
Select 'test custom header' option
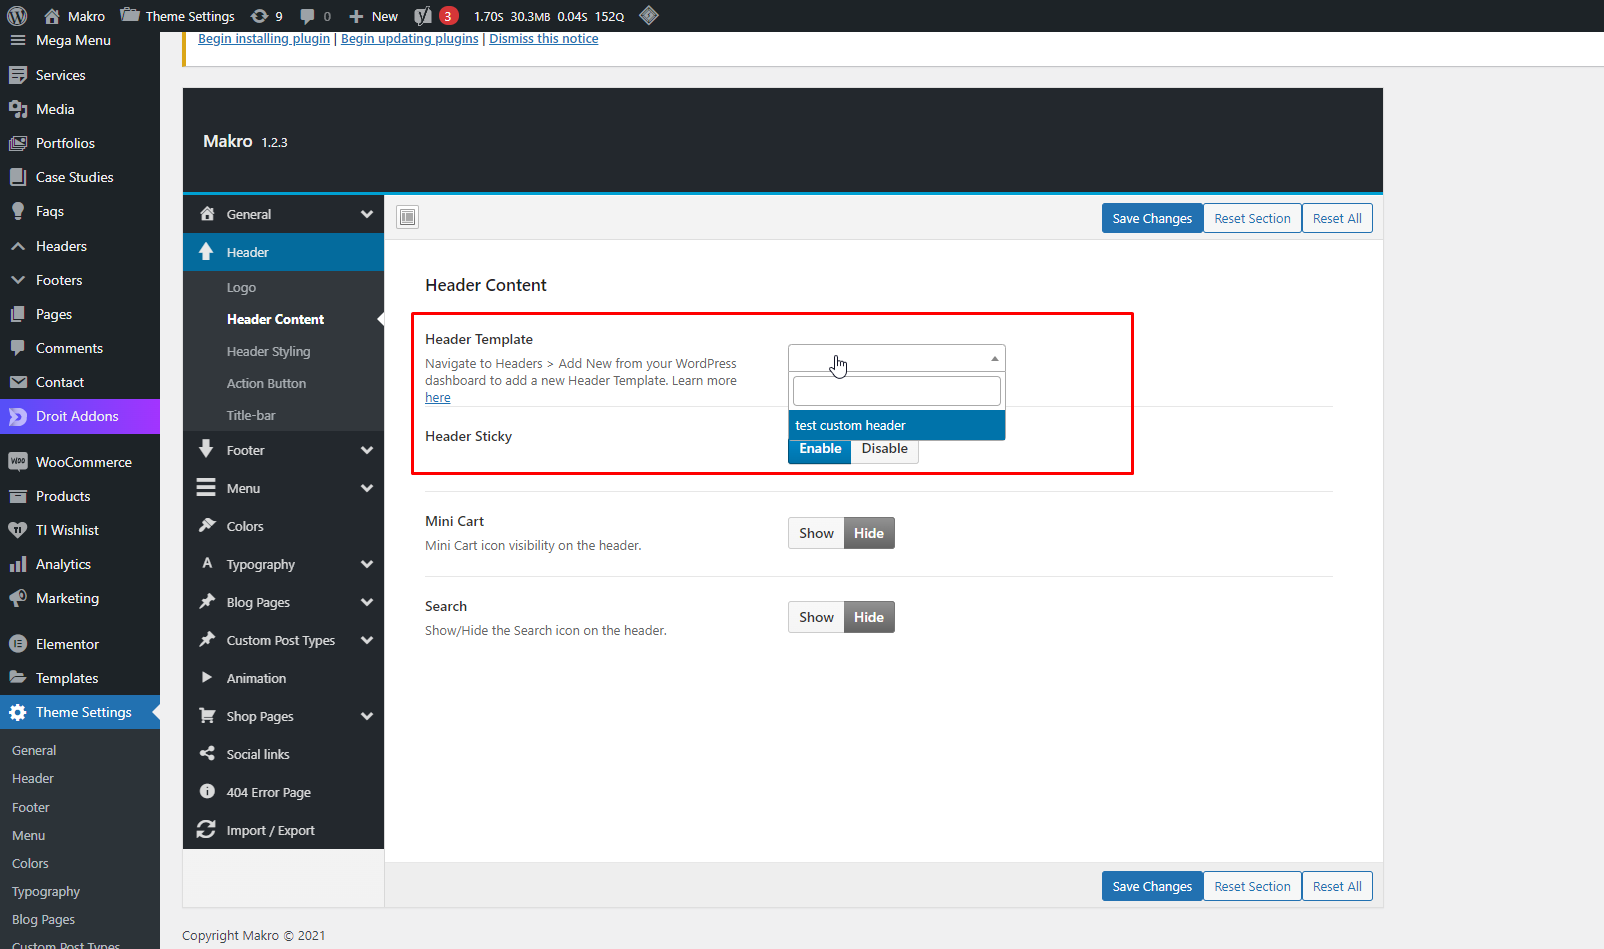(x=897, y=425)
